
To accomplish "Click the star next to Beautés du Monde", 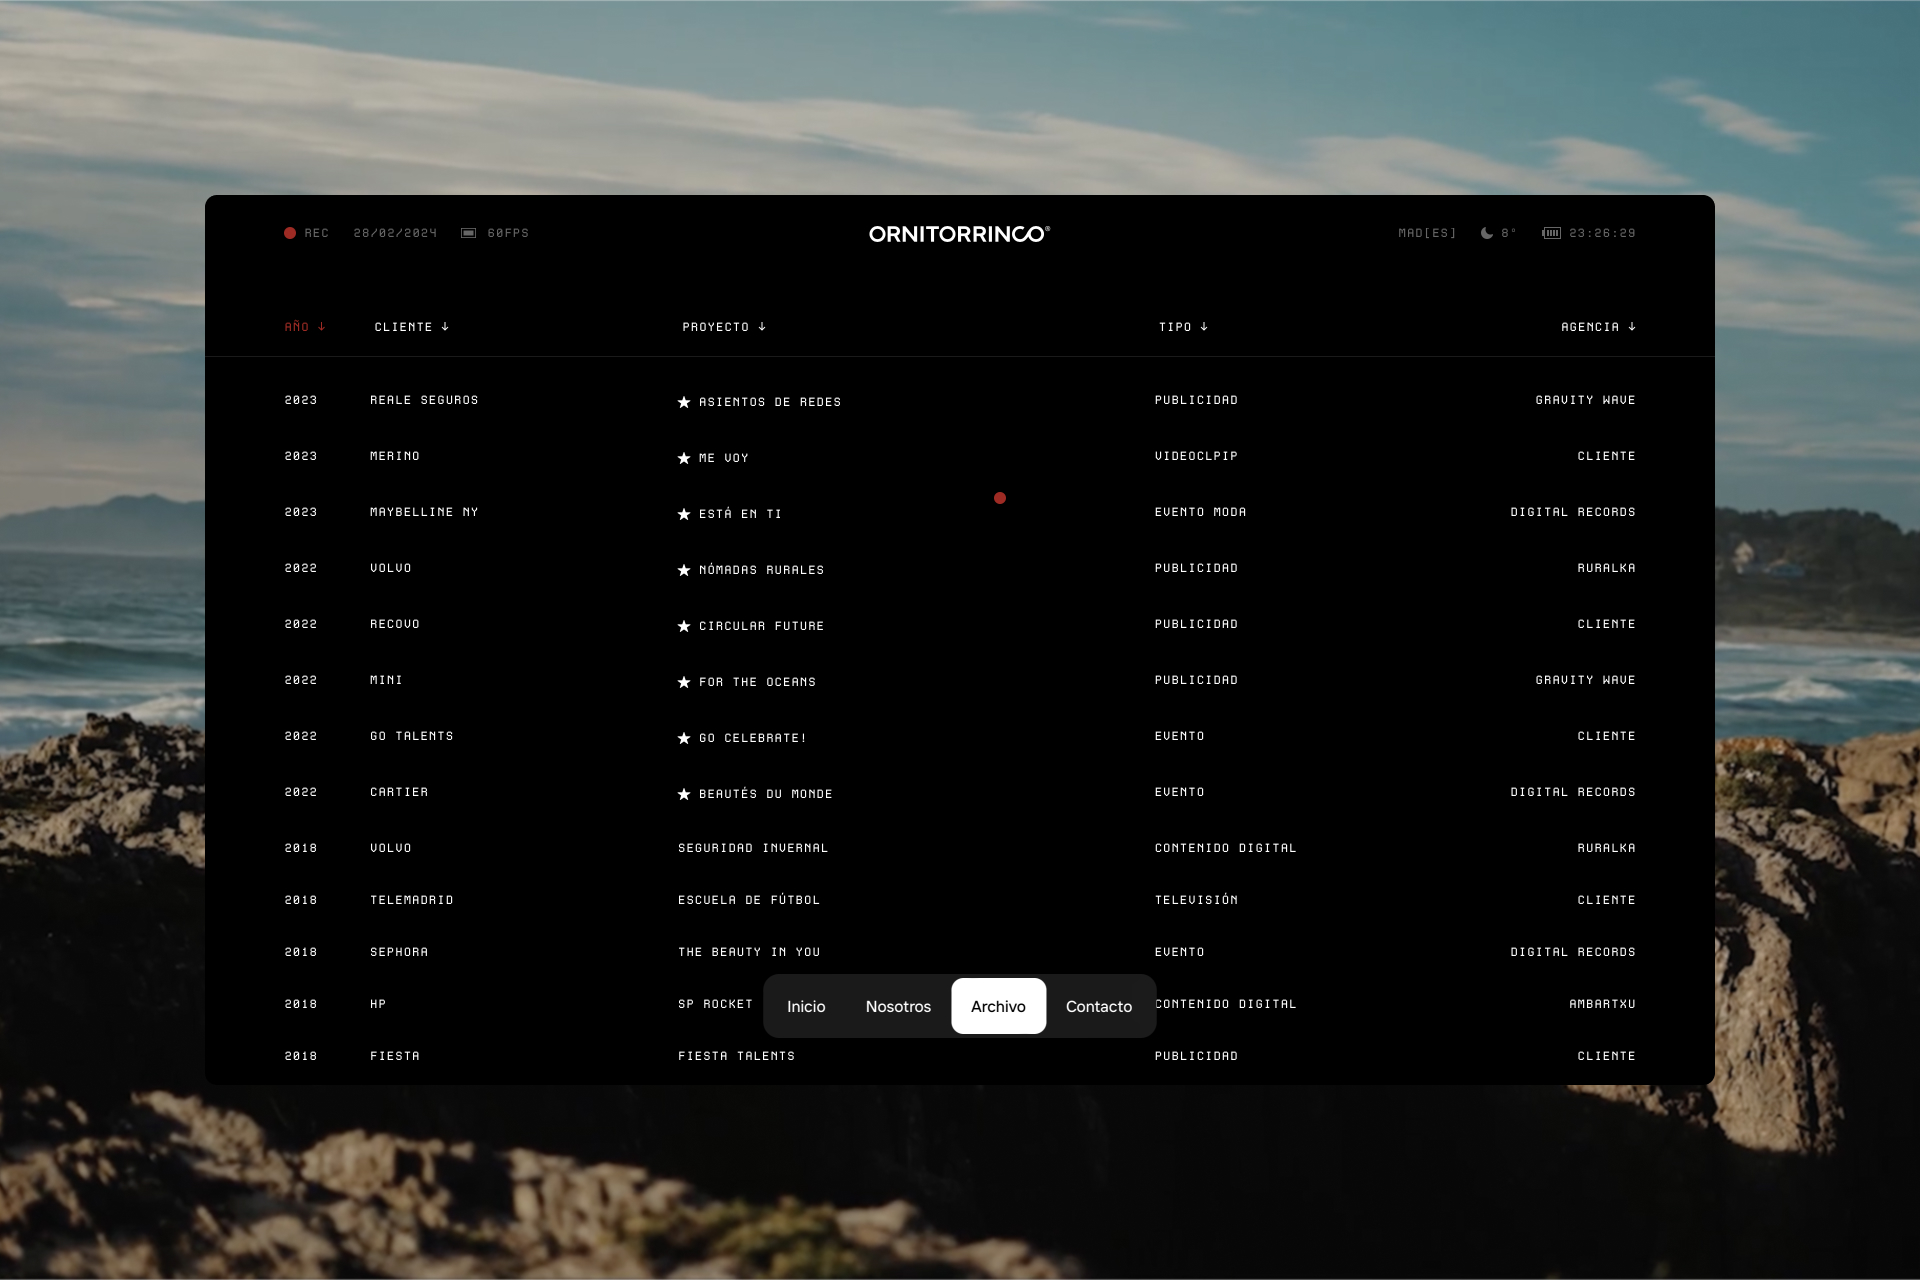I will [684, 794].
